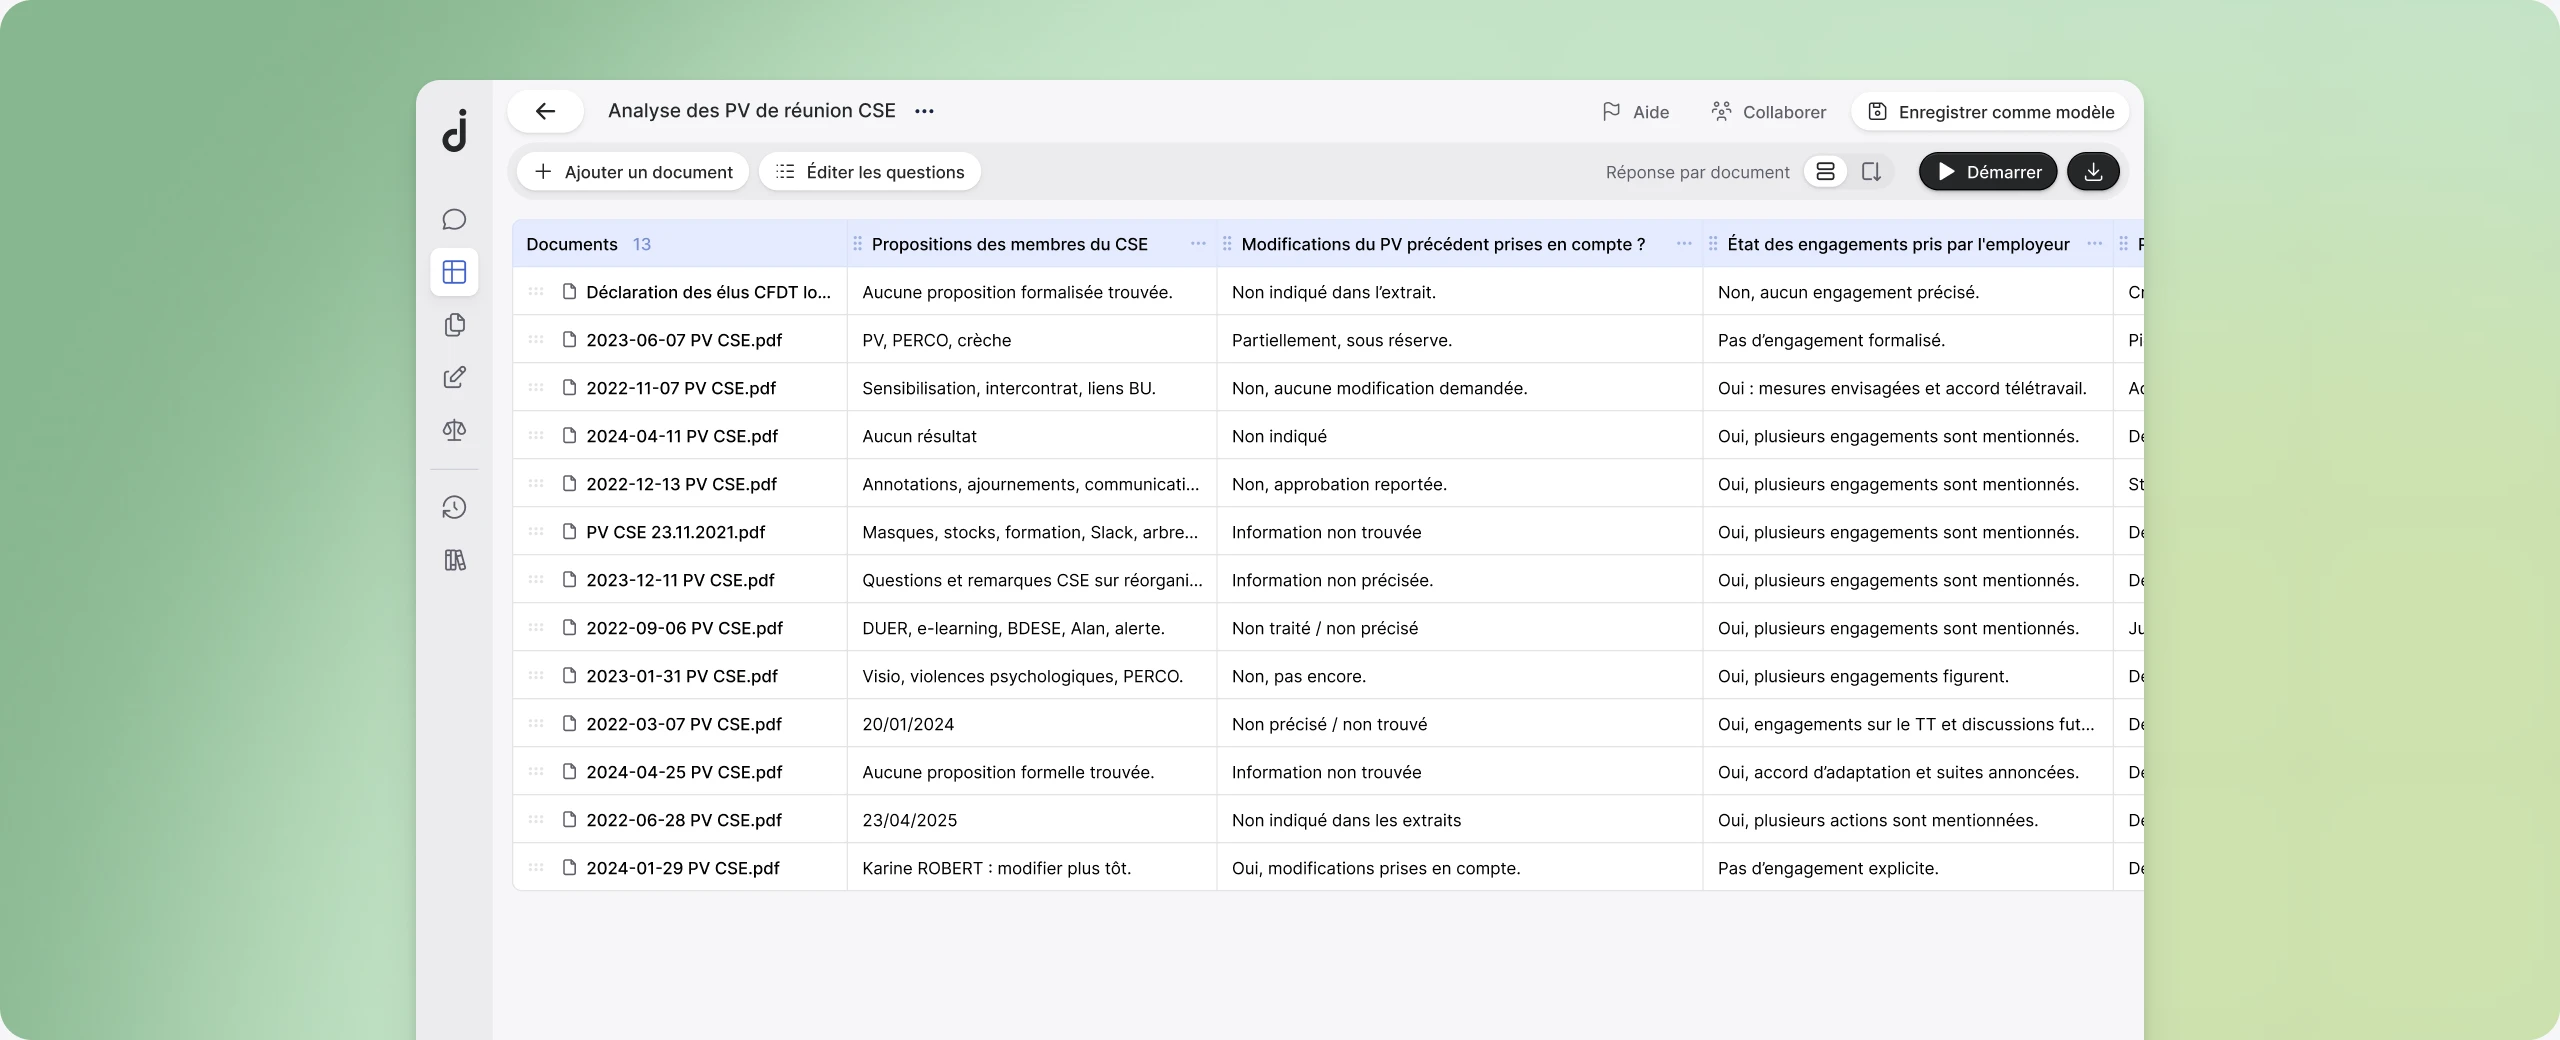This screenshot has width=2560, height=1040.
Task: Select cell 'Pas d'engagement formalisé.'
Action: click(x=1908, y=340)
